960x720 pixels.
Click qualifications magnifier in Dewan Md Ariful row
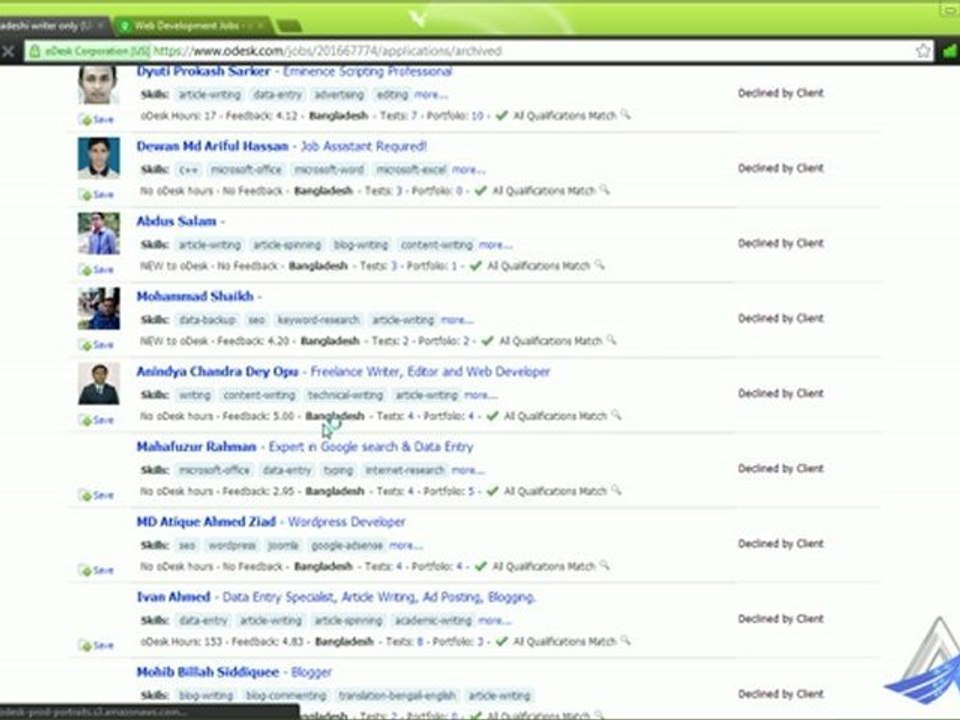[604, 190]
